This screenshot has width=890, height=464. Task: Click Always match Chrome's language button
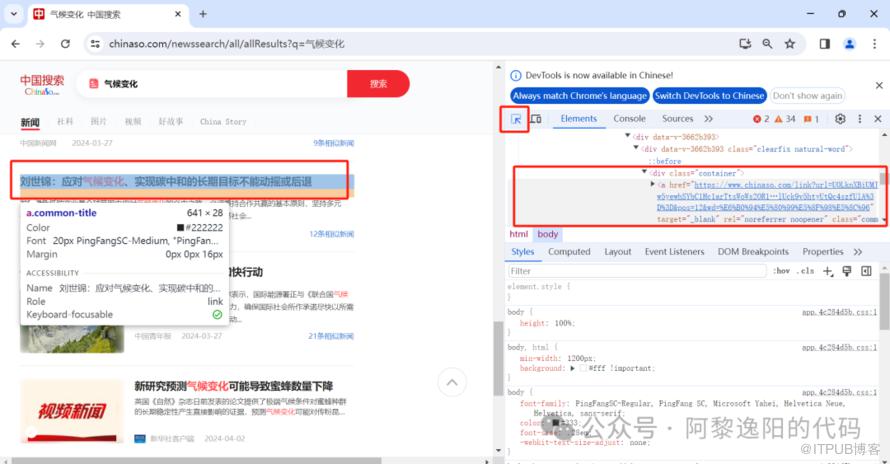580,96
